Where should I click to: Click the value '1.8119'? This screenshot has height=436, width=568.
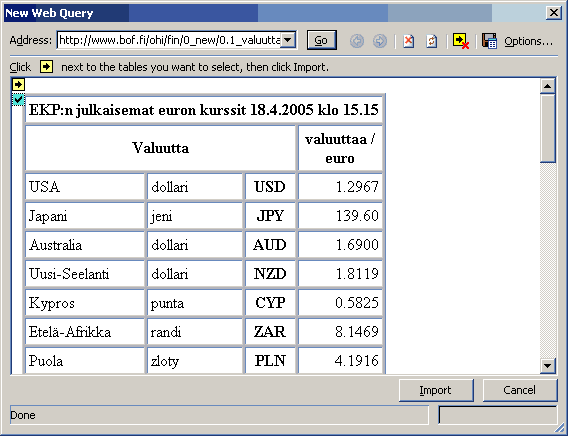tap(357, 274)
